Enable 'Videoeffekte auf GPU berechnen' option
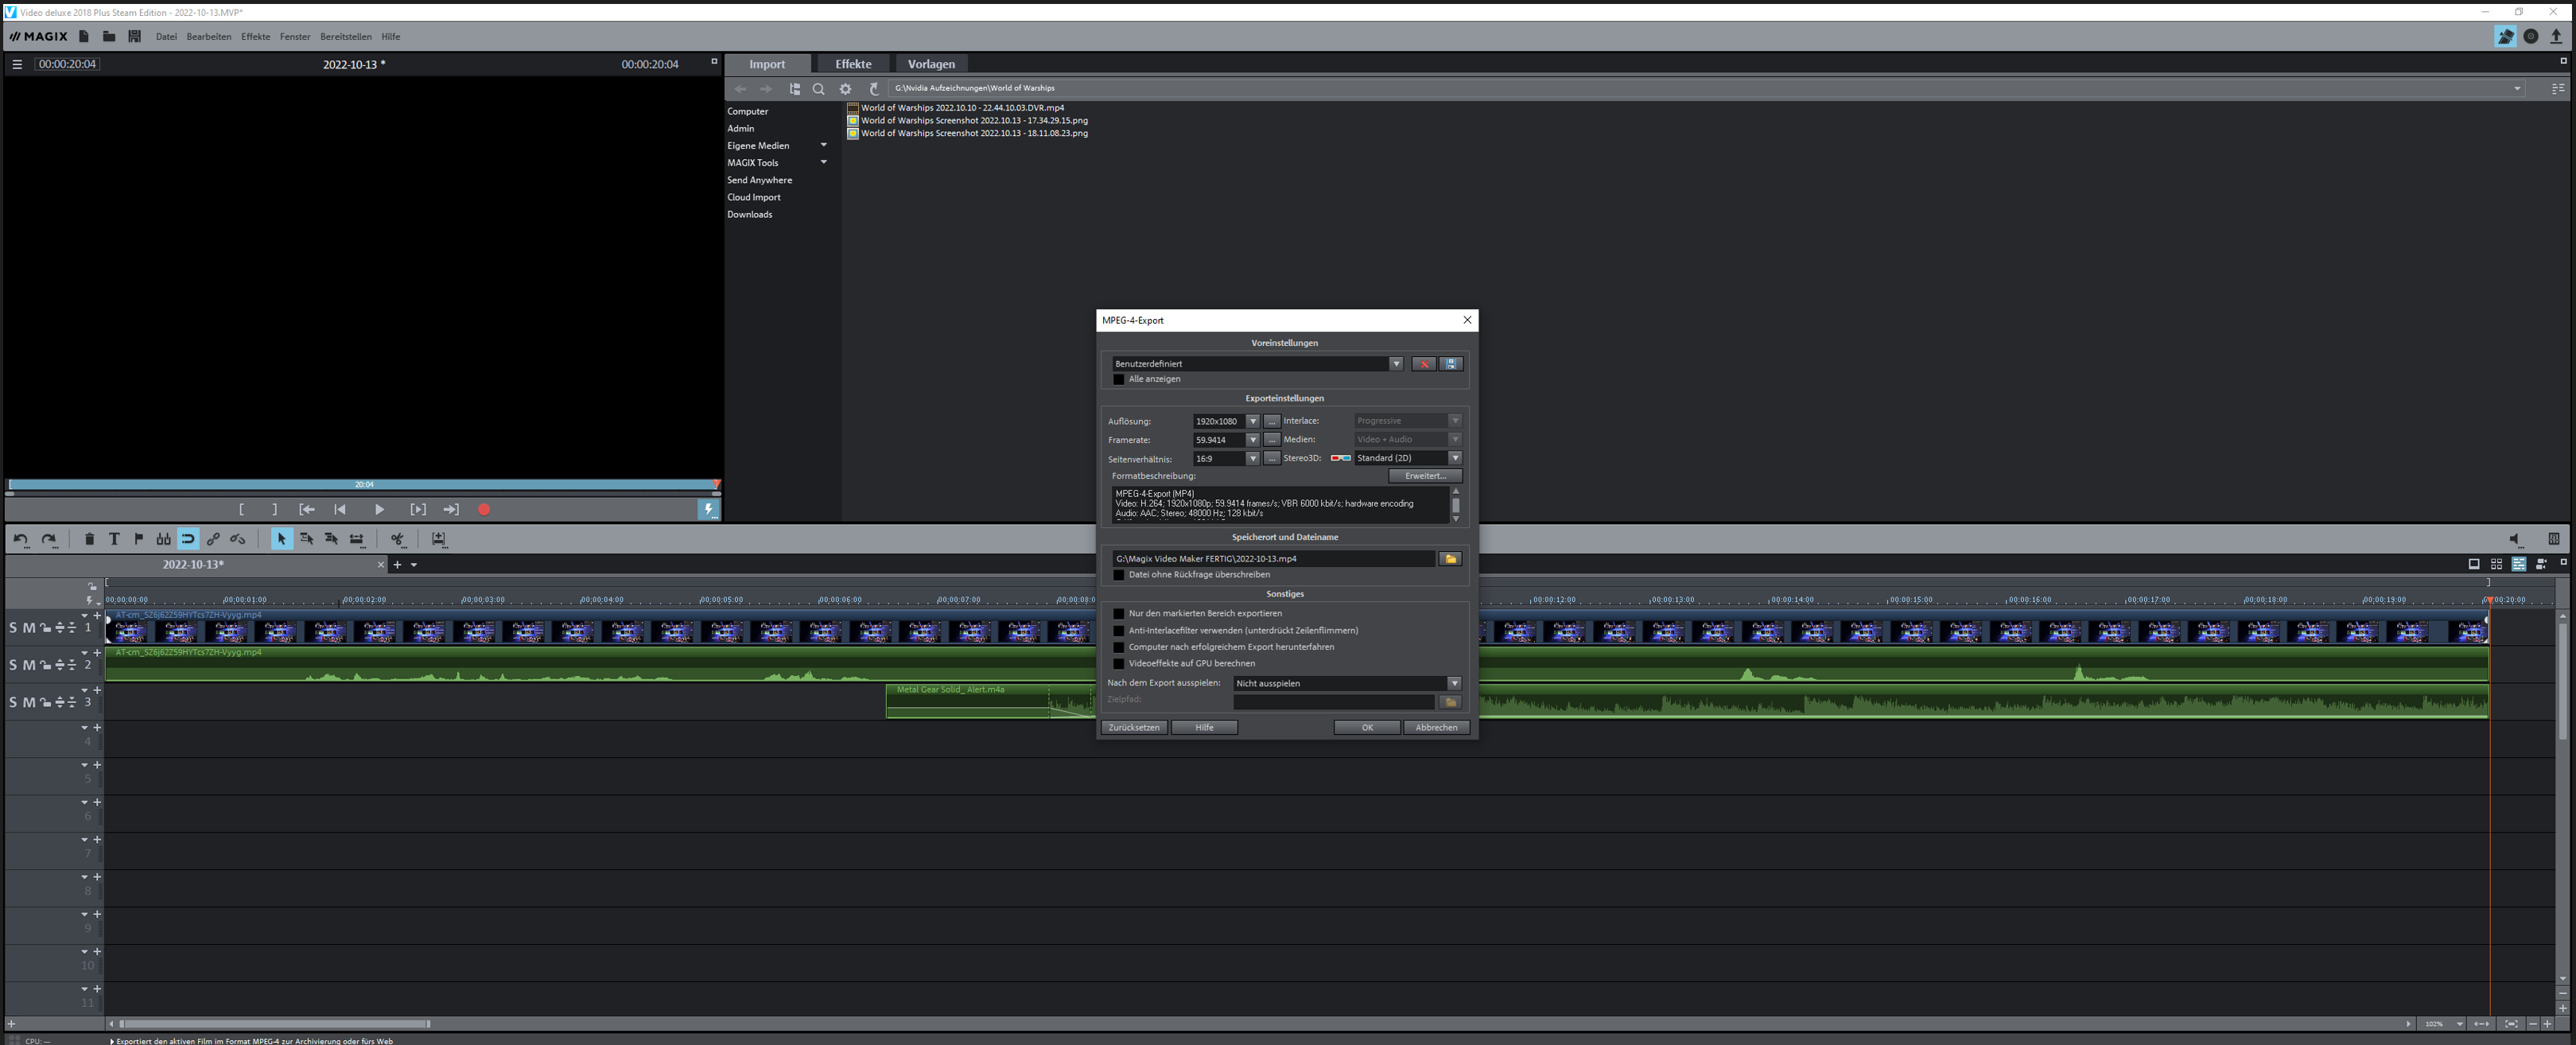The image size is (2576, 1045). pyautogui.click(x=1119, y=664)
